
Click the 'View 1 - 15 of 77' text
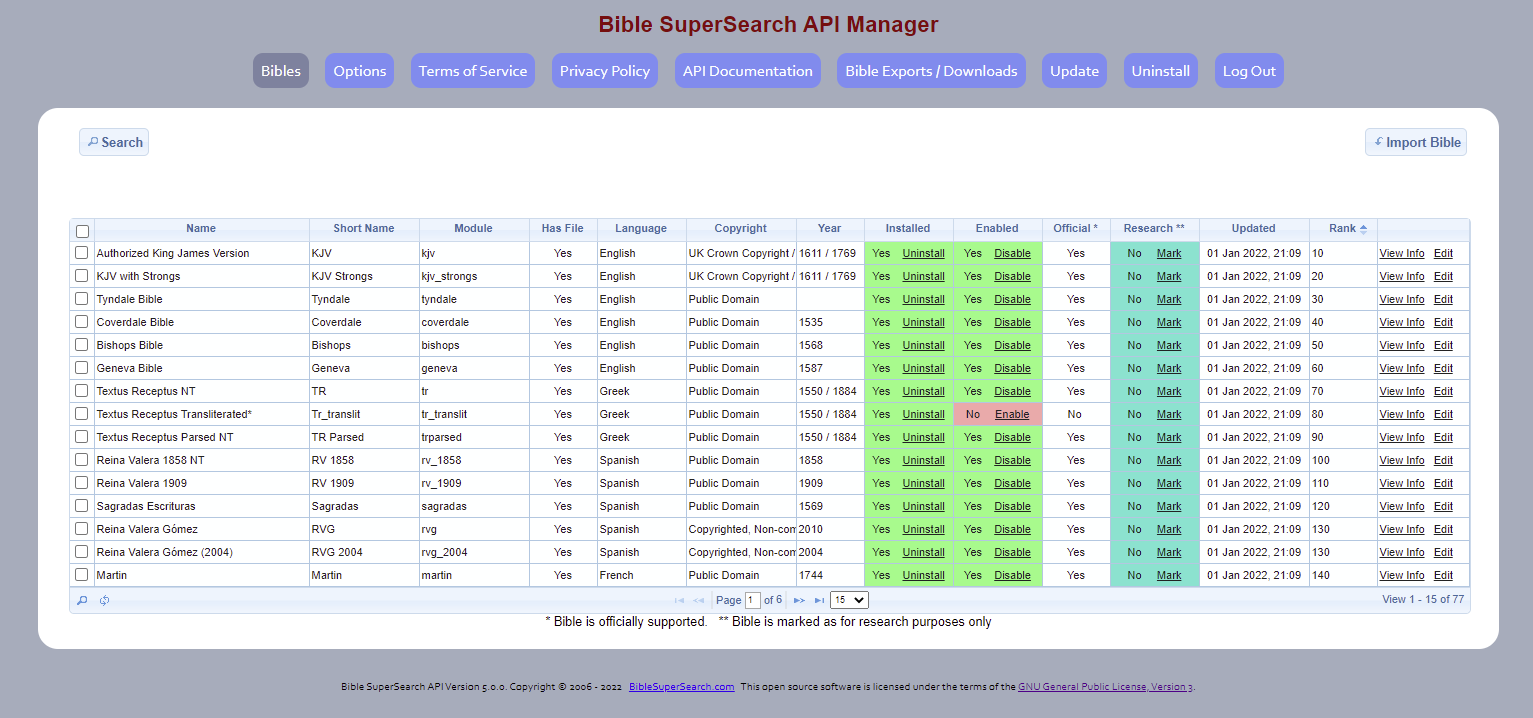1423,600
